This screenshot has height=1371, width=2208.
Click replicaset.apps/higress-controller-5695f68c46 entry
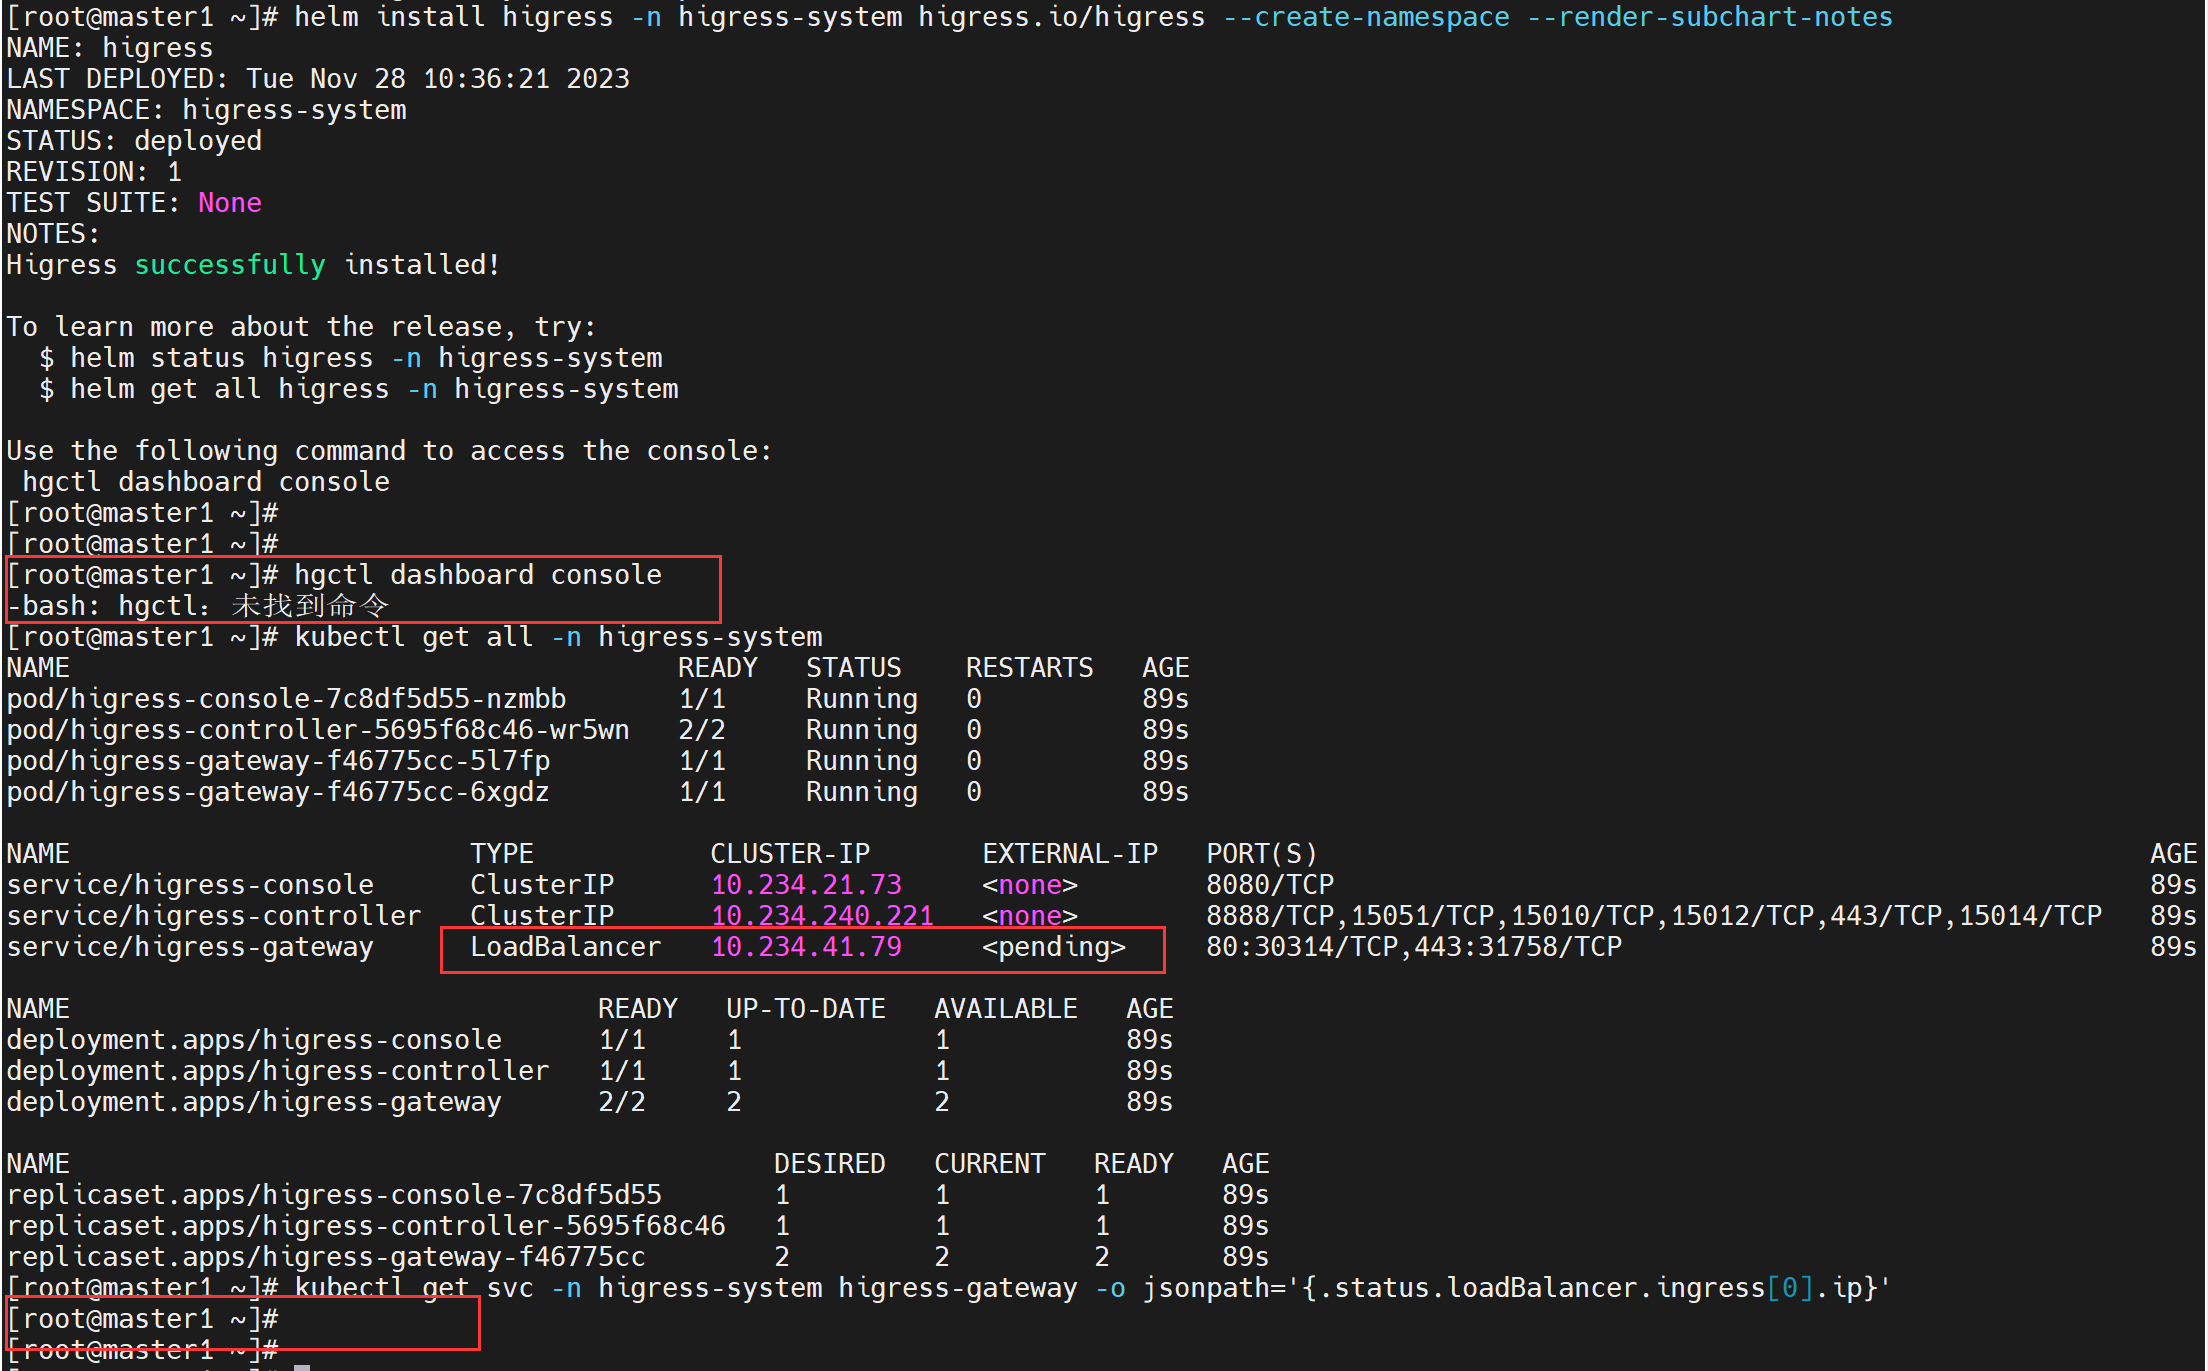pyautogui.click(x=366, y=1226)
